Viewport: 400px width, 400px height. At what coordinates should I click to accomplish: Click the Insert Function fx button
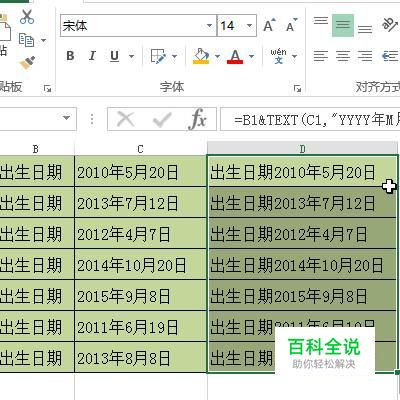pyautogui.click(x=198, y=119)
